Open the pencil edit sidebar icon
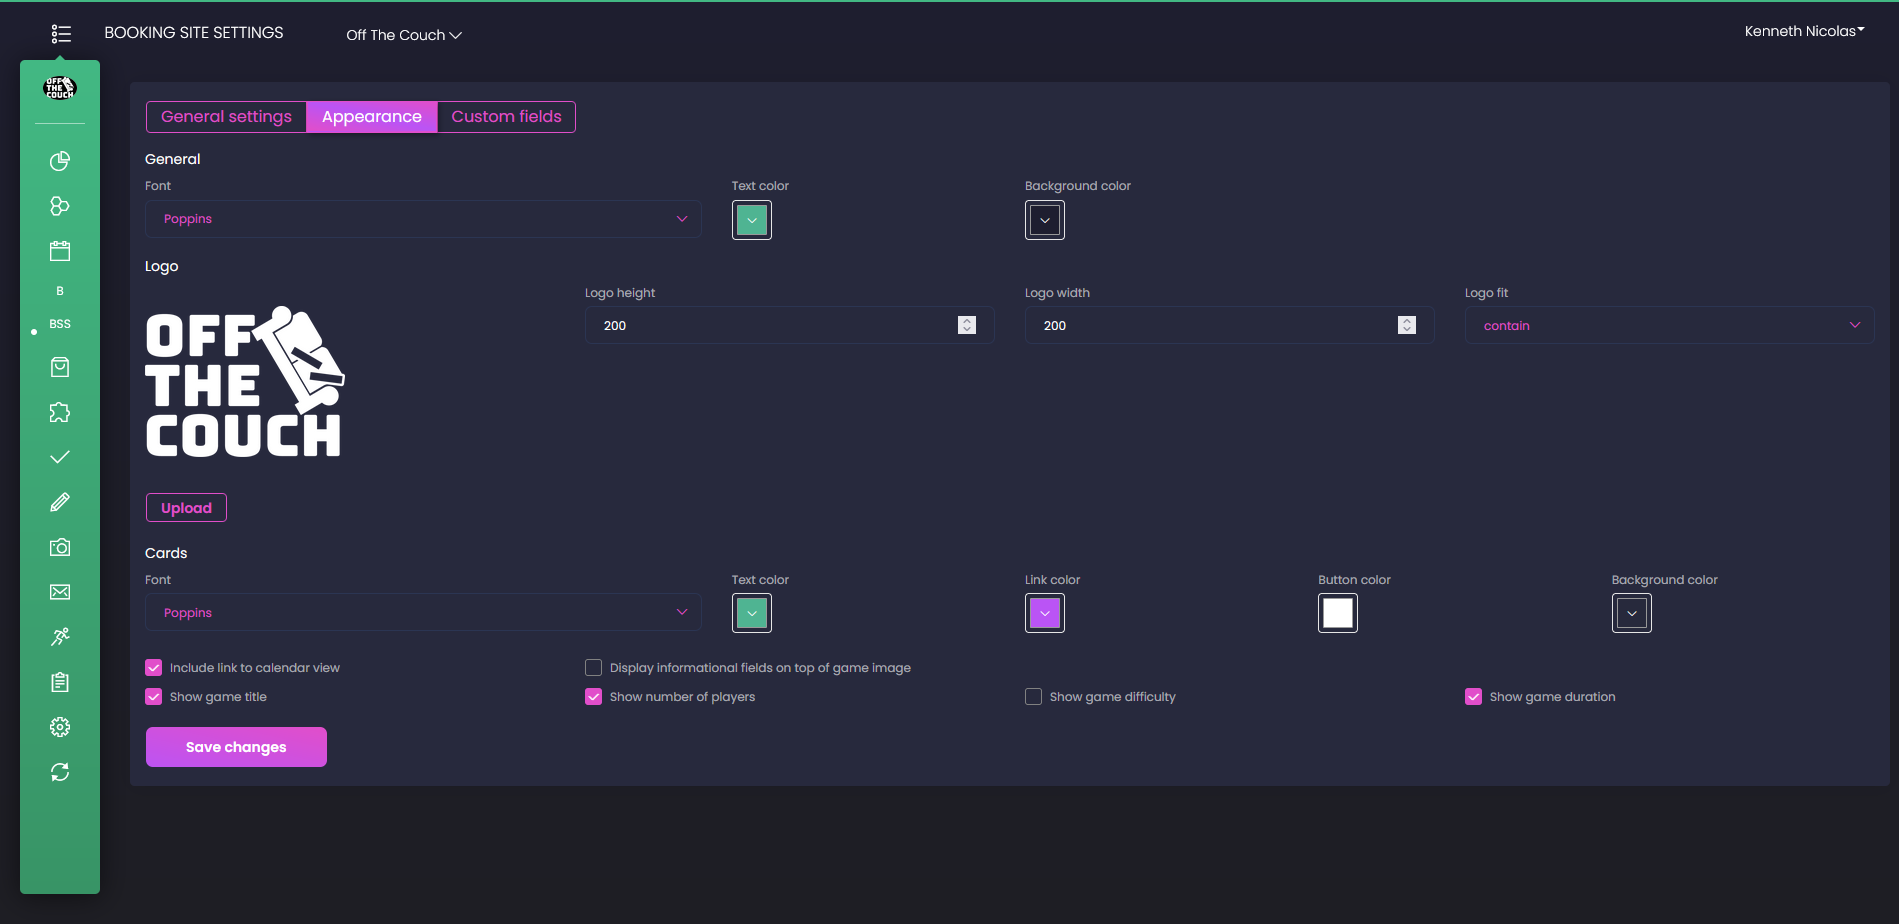The image size is (1899, 924). (x=60, y=502)
